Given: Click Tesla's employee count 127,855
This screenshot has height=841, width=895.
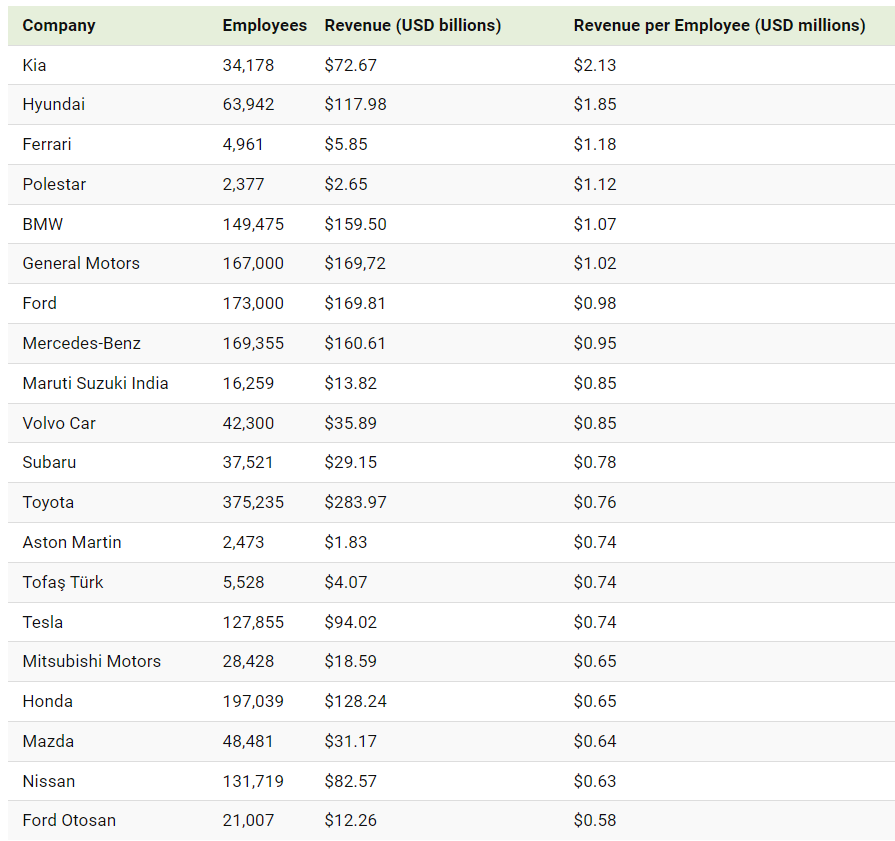Looking at the screenshot, I should [x=253, y=622].
